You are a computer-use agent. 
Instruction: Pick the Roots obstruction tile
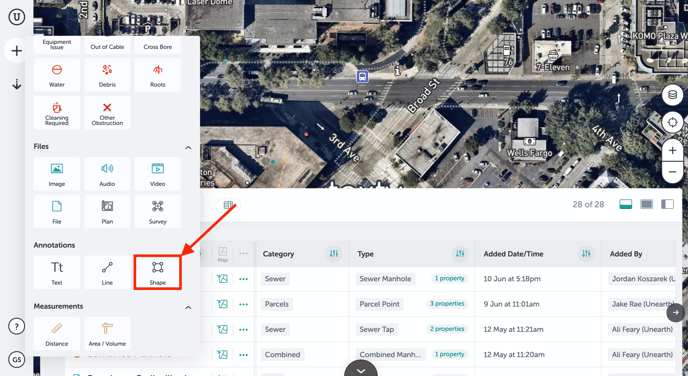158,75
